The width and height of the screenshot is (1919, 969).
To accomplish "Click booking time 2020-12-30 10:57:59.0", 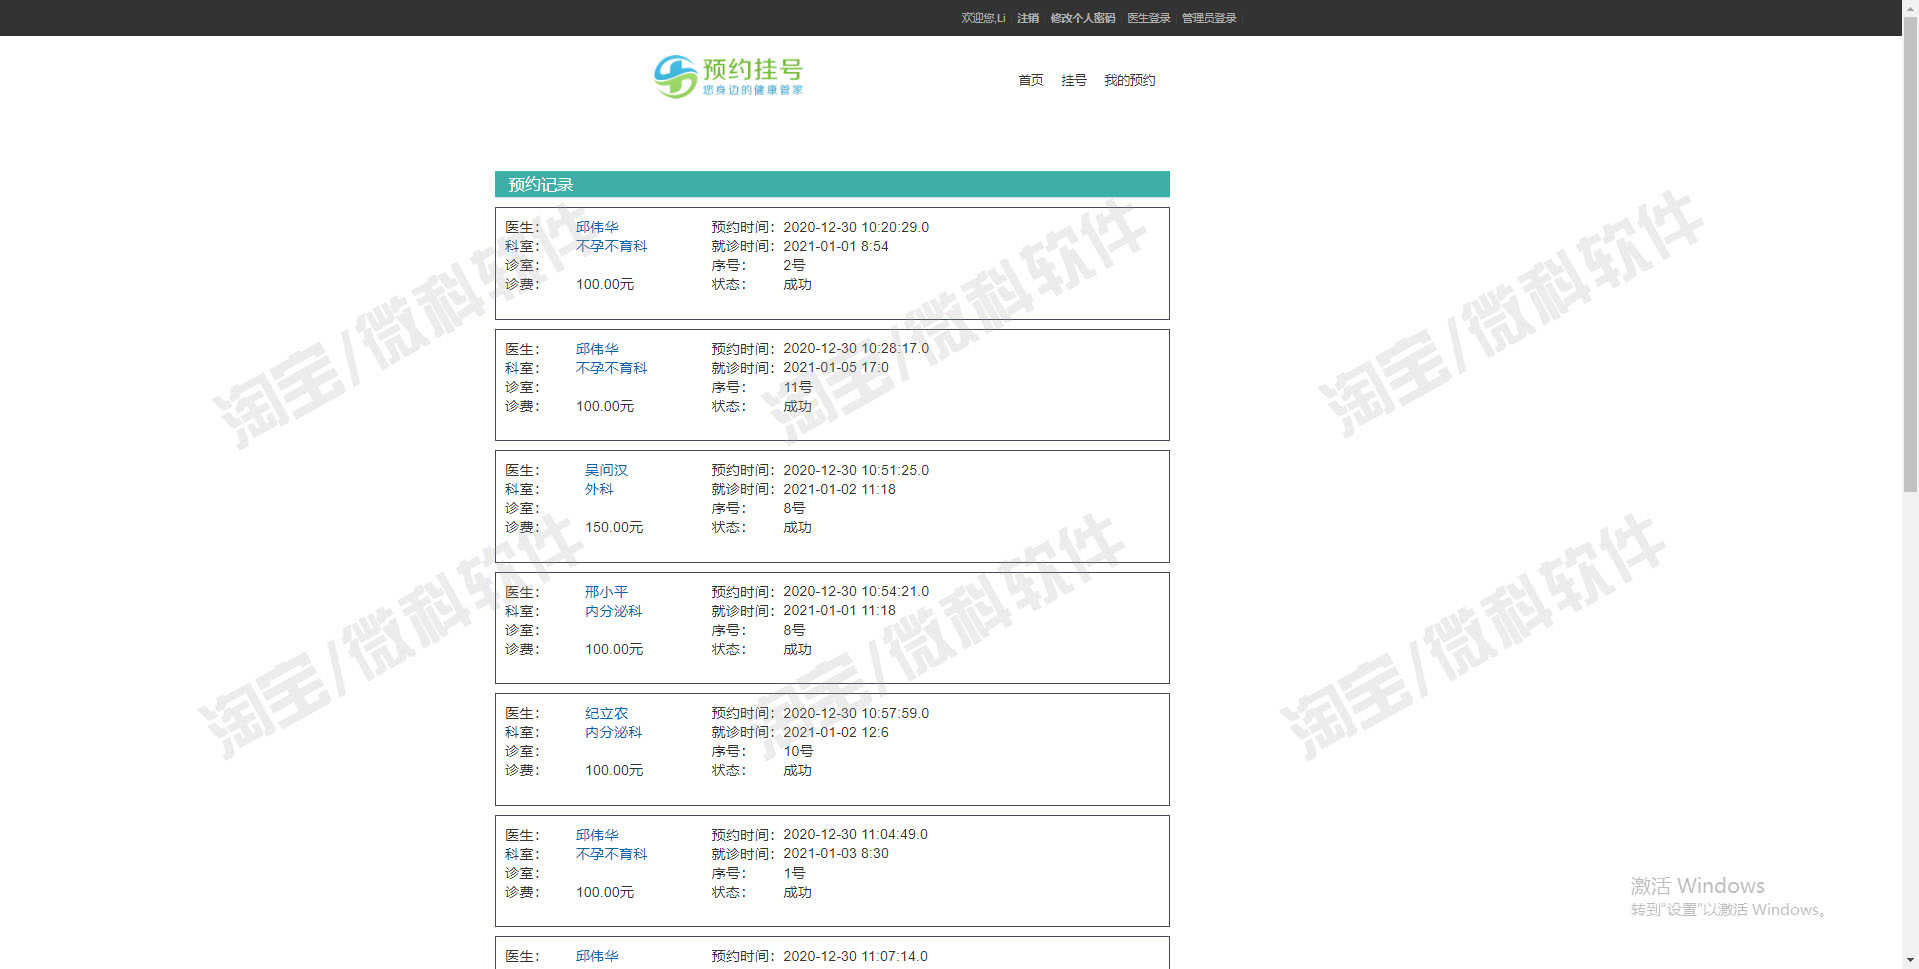I will point(856,713).
